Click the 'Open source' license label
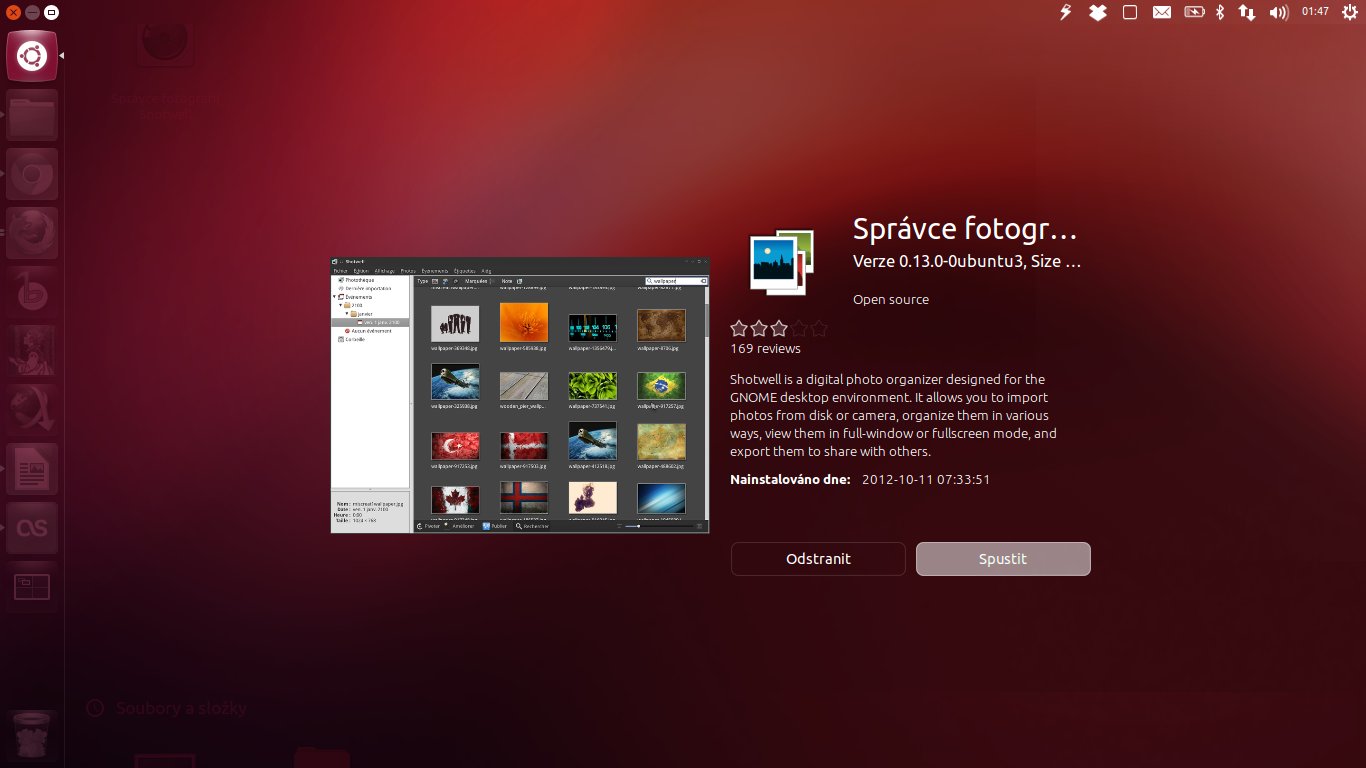Viewport: 1366px width, 768px height. point(891,299)
